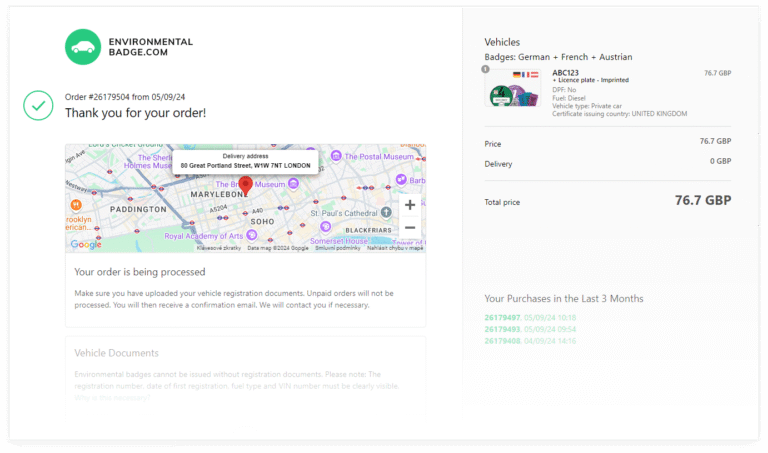The width and height of the screenshot is (768, 453).
Task: Click the Google logo on the map
Action: coord(86,244)
